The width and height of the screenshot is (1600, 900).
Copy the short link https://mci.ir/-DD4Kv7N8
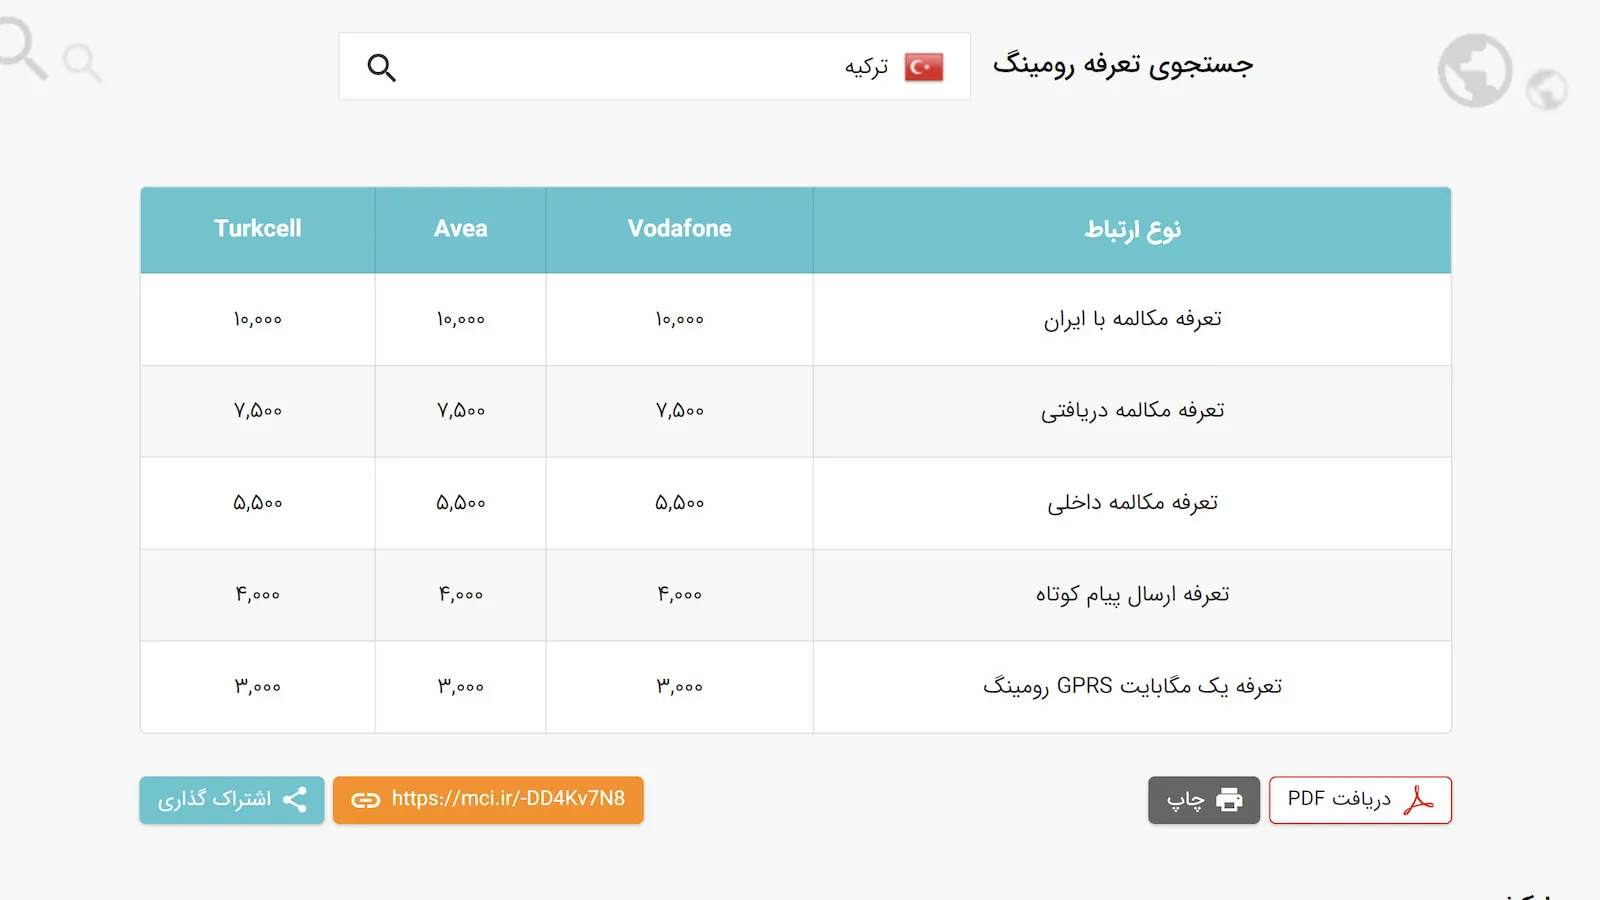coord(488,800)
